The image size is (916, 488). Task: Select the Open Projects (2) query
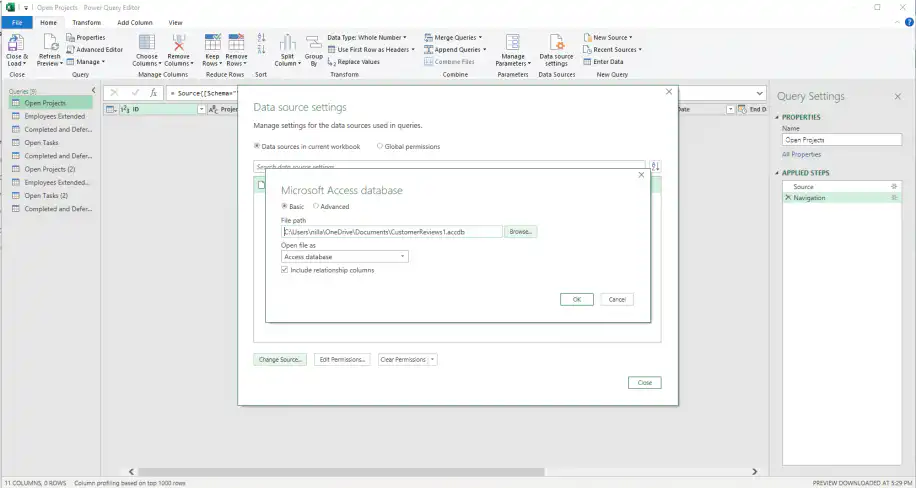coord(51,169)
